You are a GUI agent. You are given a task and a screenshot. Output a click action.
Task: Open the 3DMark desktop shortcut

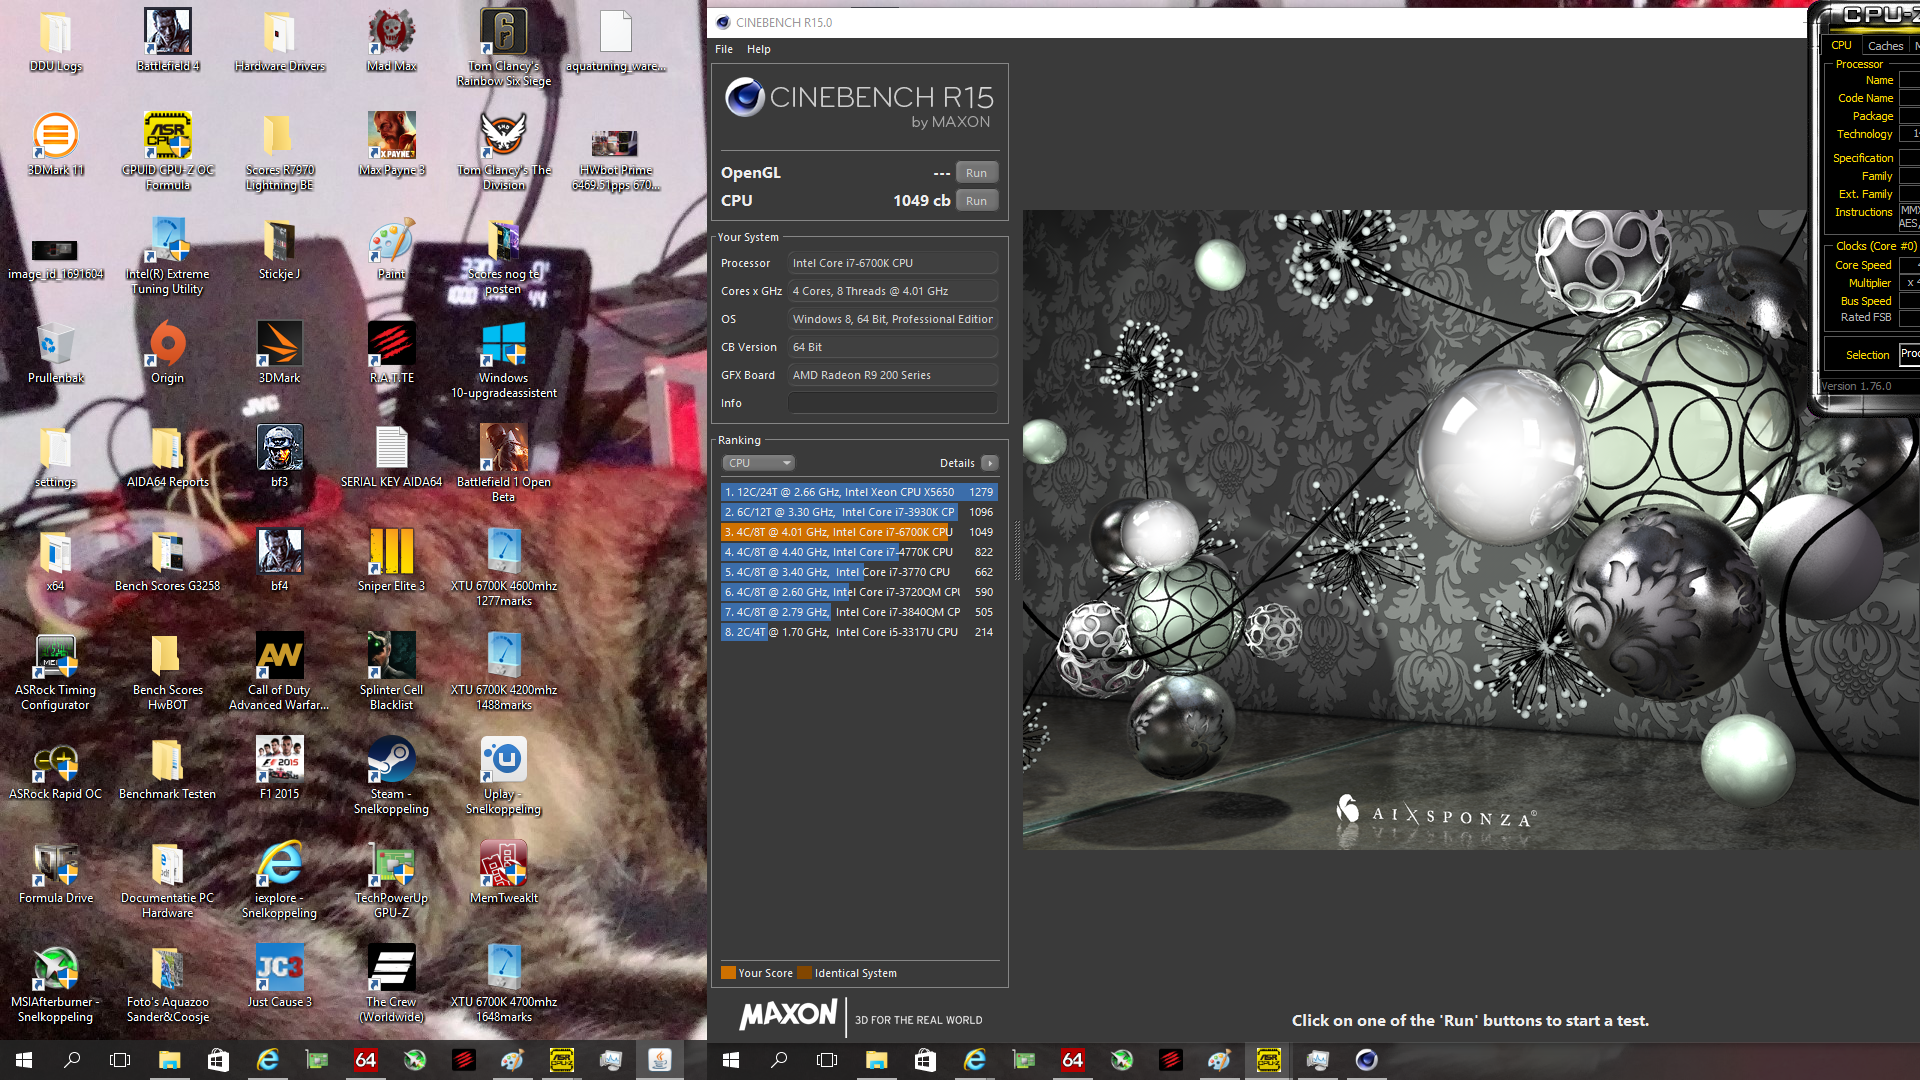coord(280,352)
